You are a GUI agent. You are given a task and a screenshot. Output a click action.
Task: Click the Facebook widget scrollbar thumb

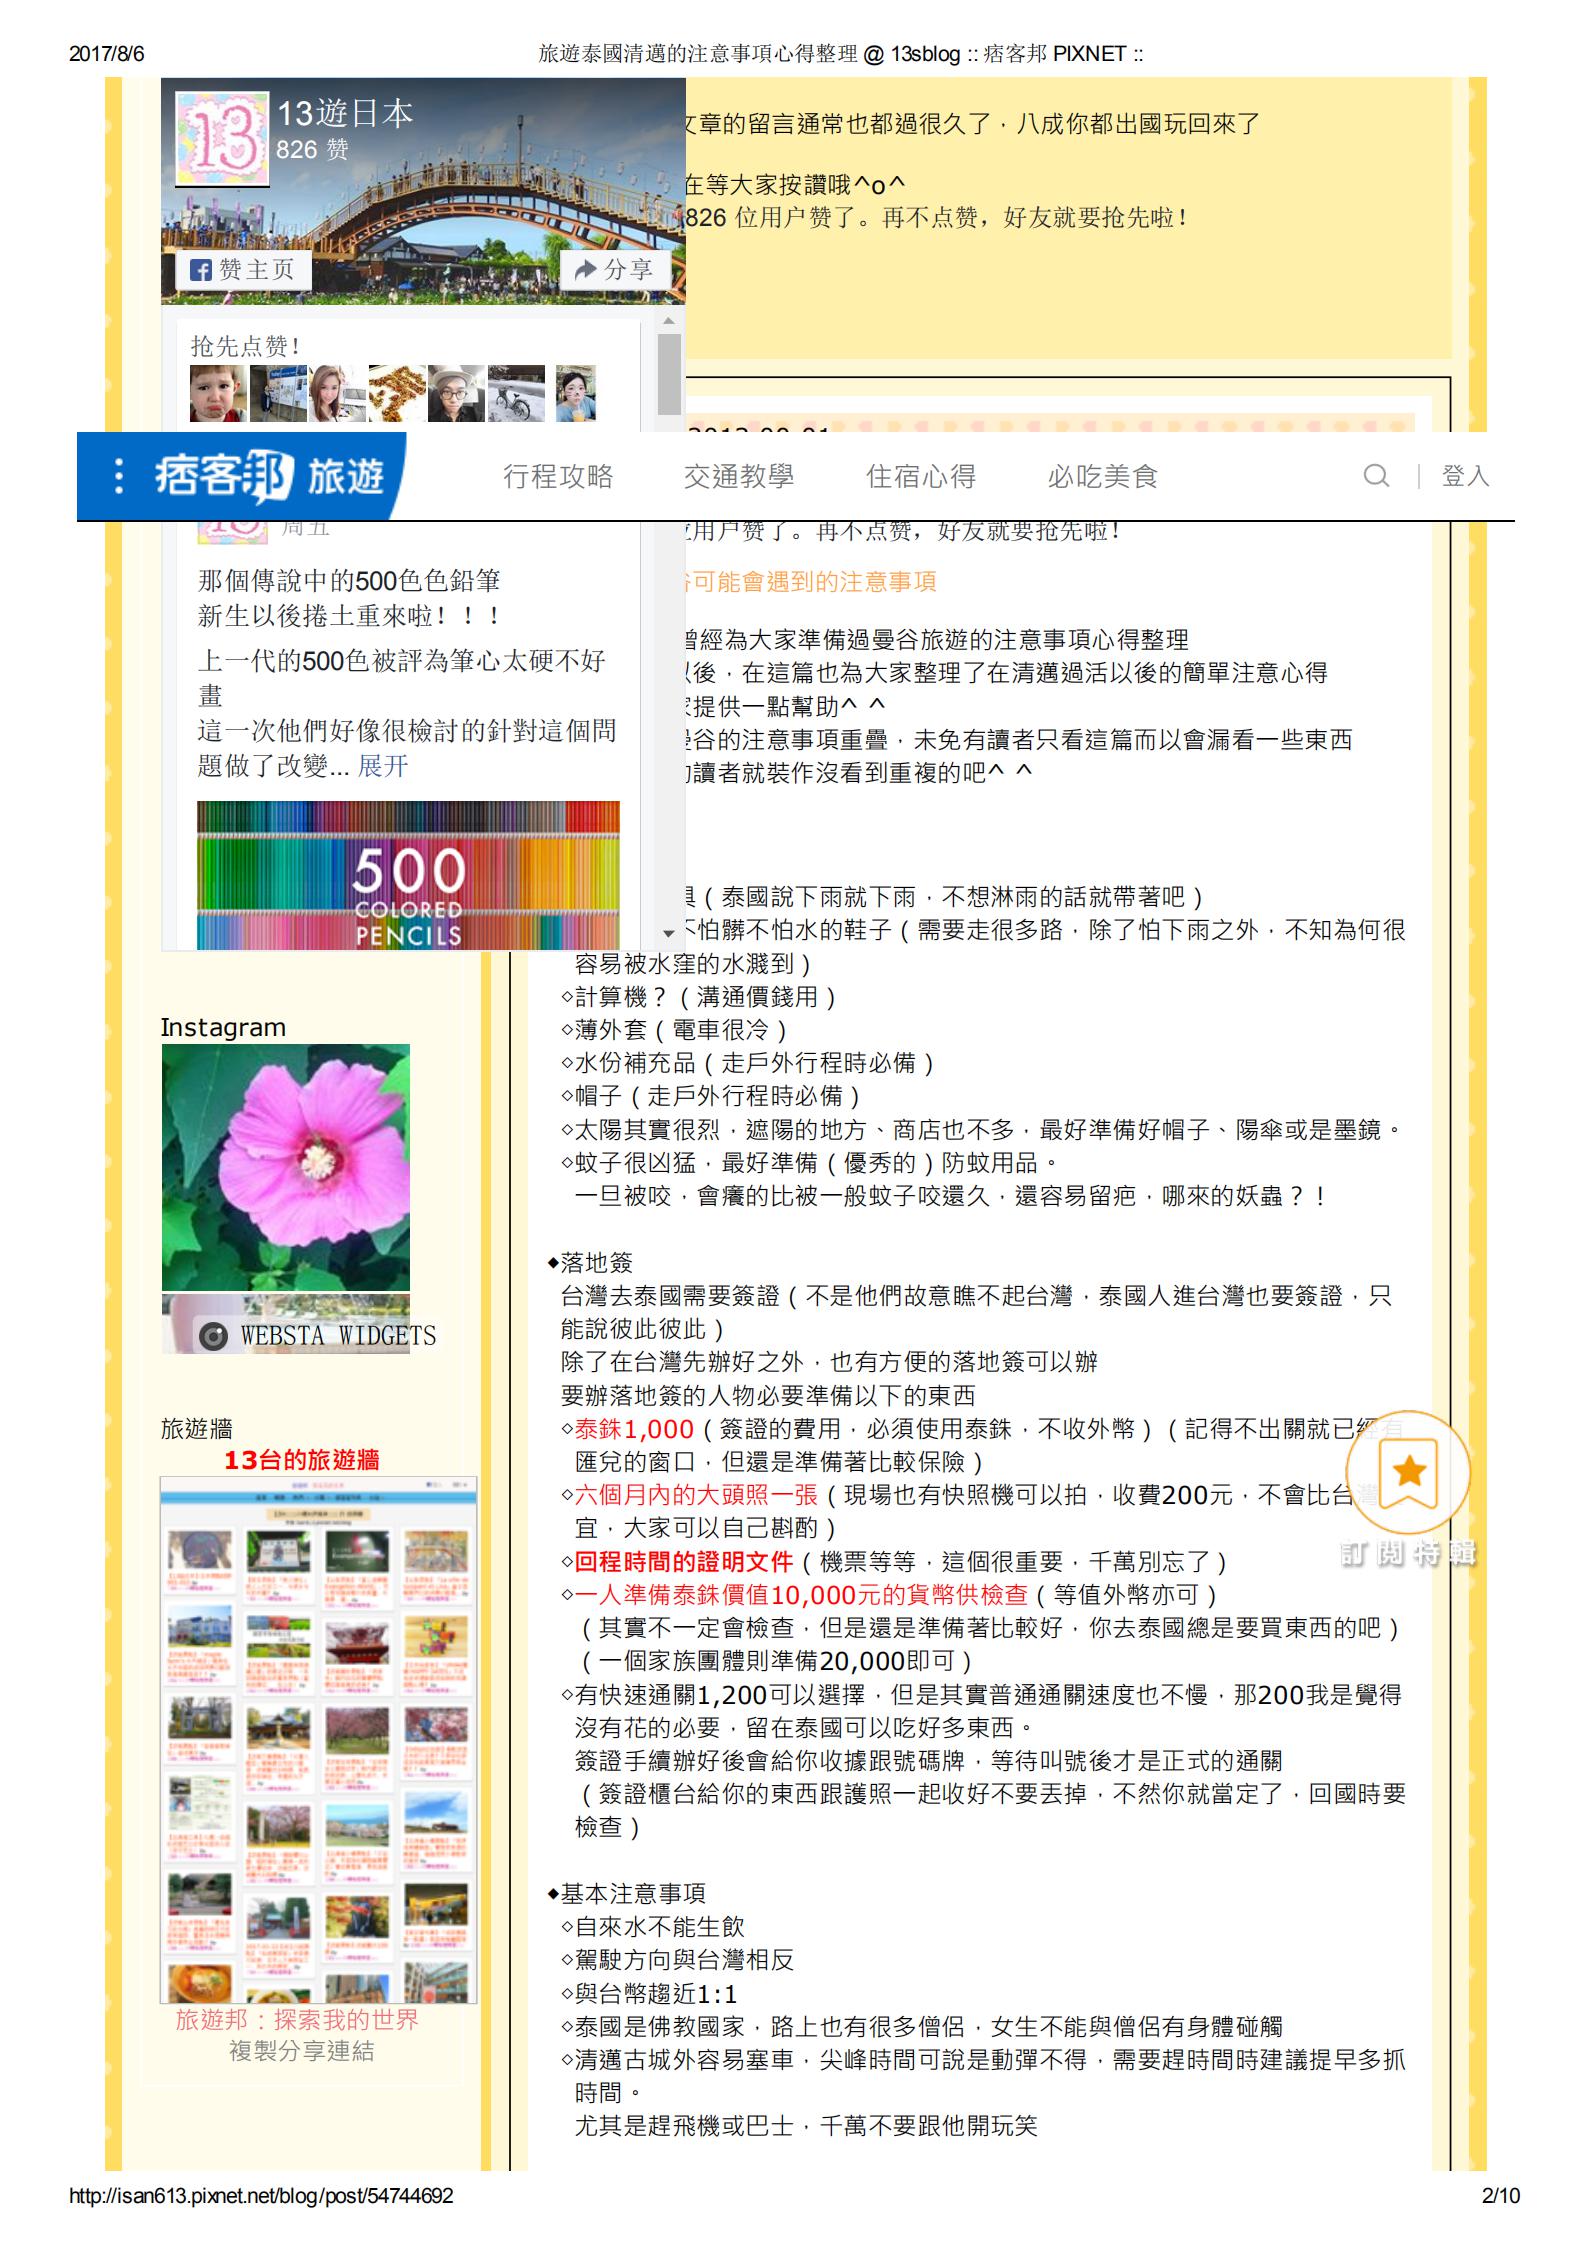point(669,376)
